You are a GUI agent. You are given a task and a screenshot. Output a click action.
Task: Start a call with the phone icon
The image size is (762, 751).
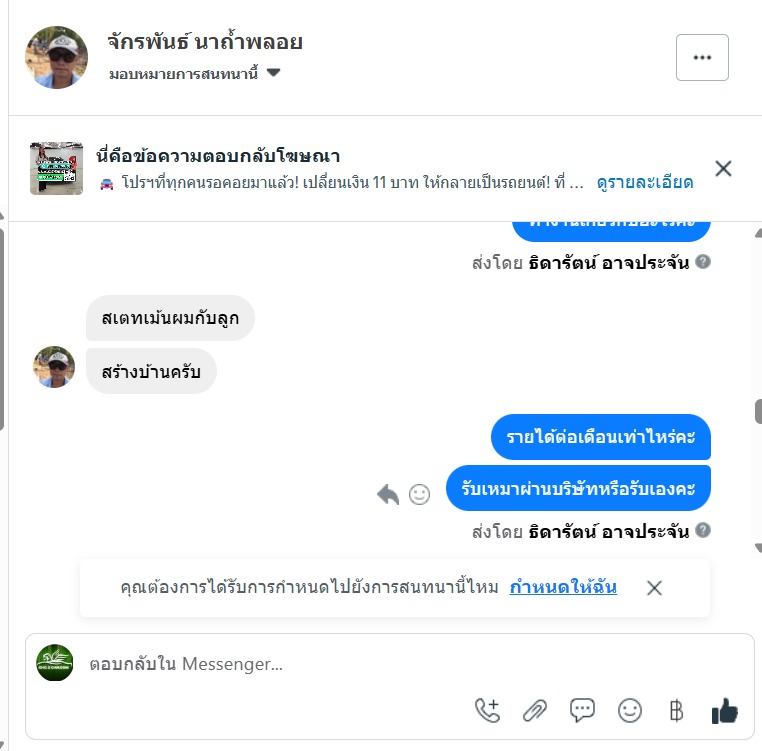click(x=487, y=710)
